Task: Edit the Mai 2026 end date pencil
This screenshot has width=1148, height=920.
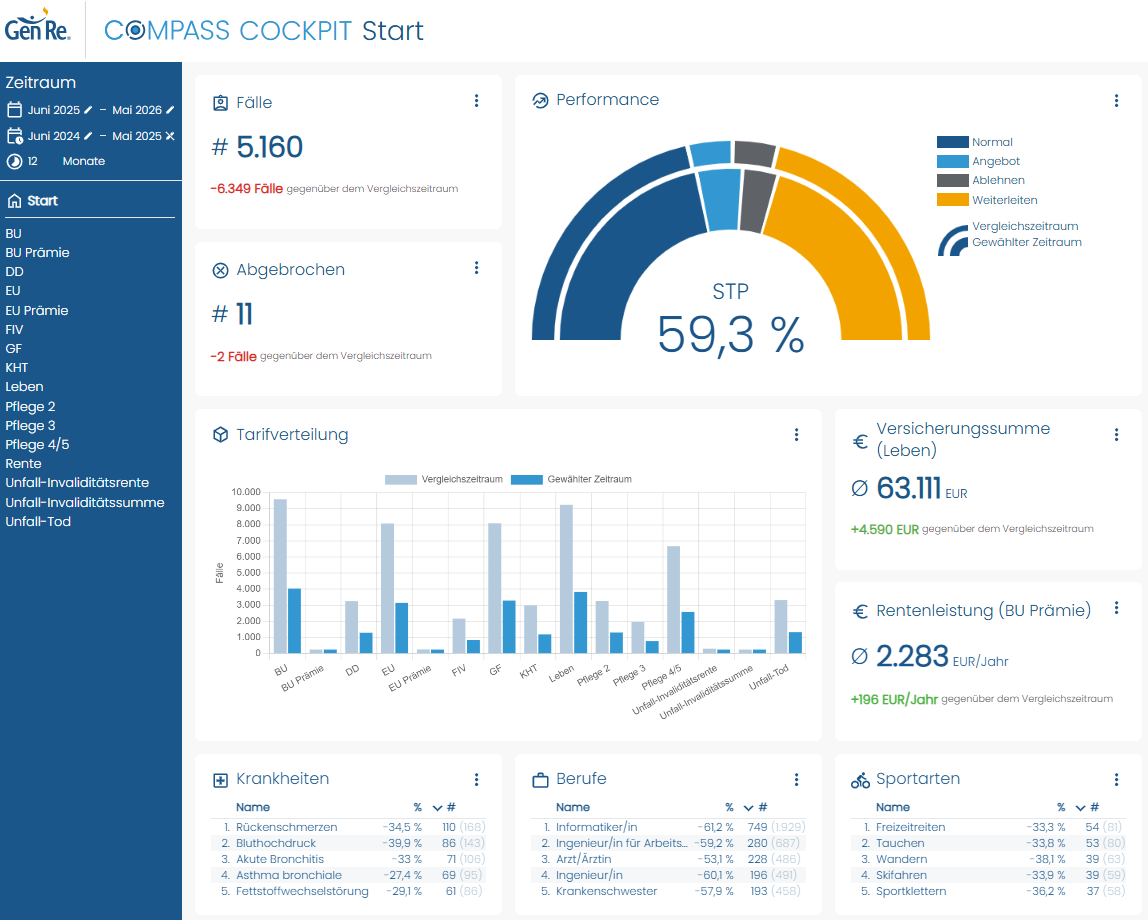Action: [170, 110]
